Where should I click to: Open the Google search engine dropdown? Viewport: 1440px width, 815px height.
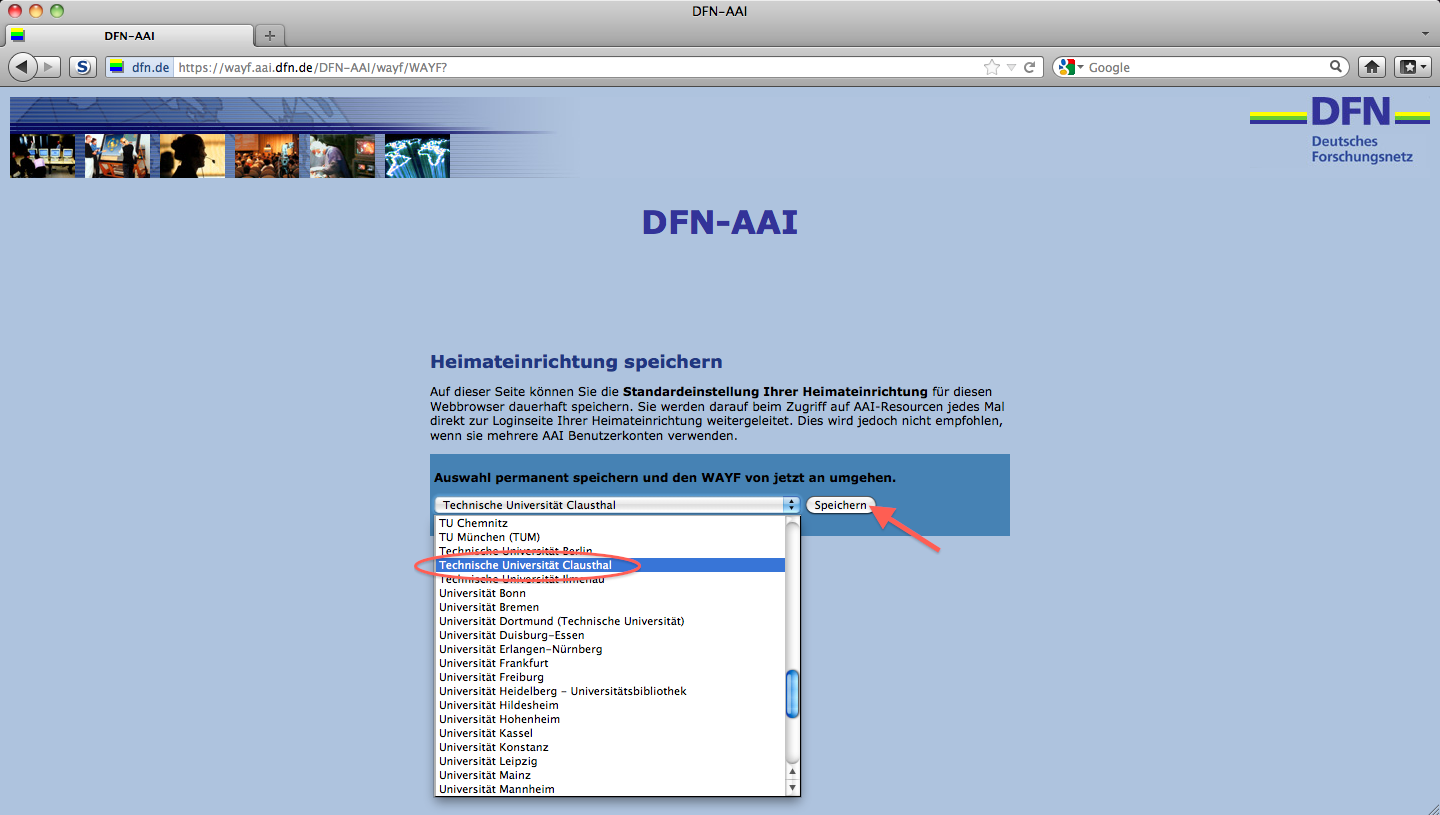tap(1069, 67)
